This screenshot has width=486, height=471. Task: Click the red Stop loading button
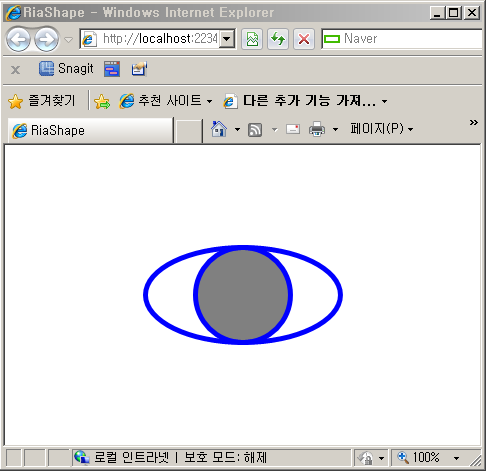304,39
